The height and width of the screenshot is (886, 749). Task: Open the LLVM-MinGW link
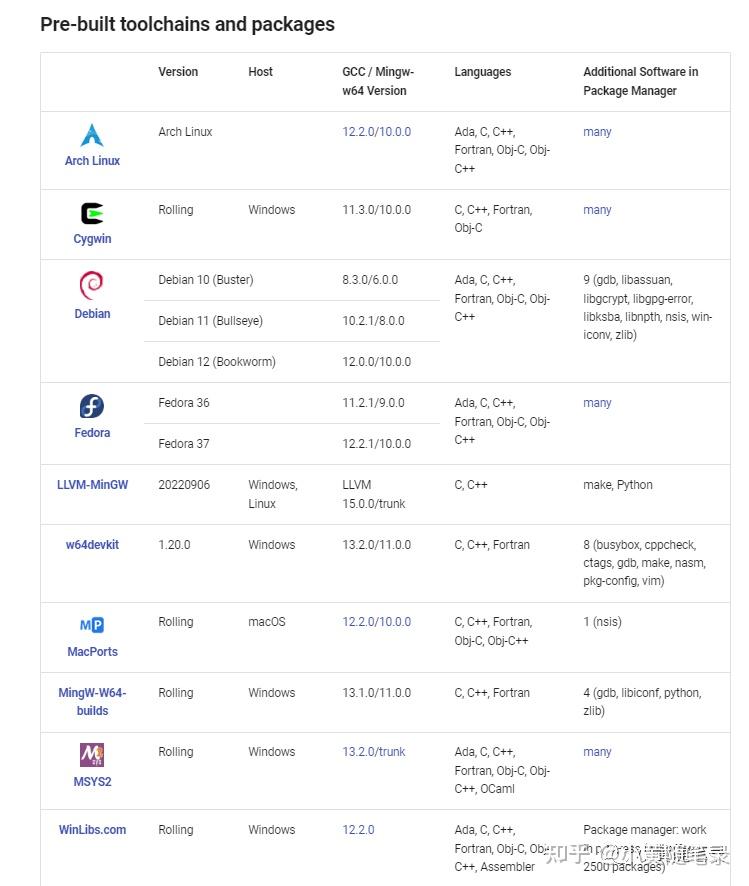click(92, 485)
